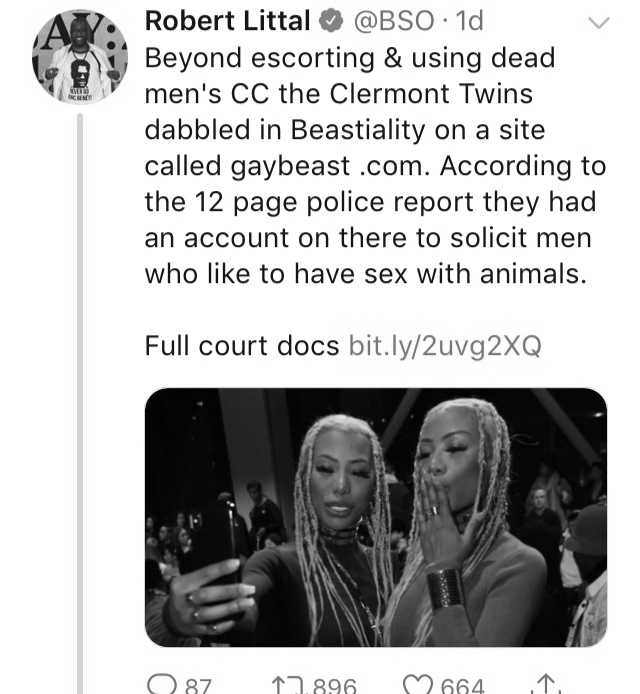Viewport: 640px width, 694px height.
Task: Open the 896 retweets count
Action: [334, 686]
